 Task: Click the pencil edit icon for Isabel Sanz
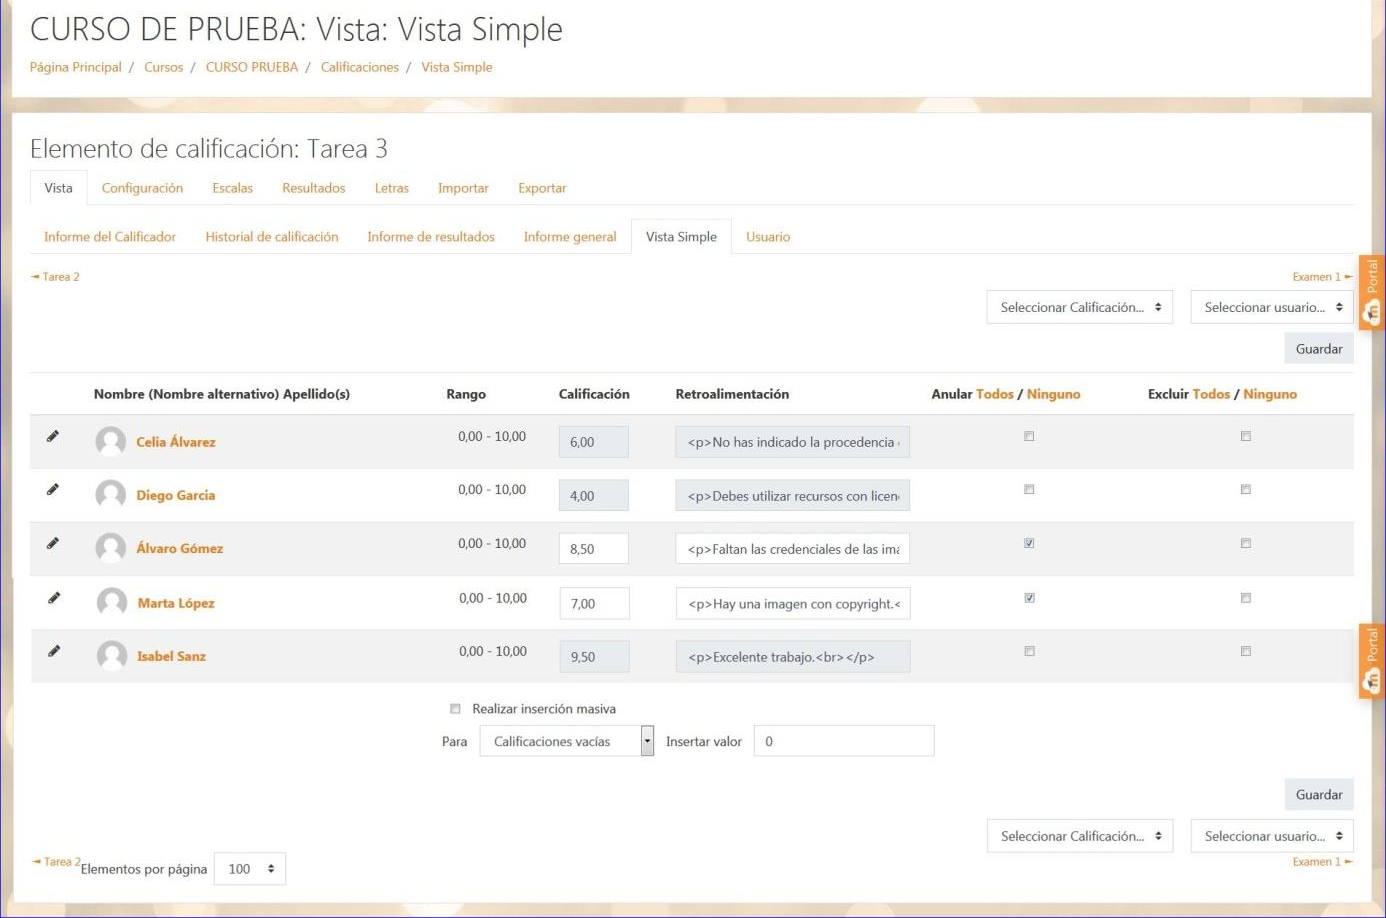tap(54, 651)
